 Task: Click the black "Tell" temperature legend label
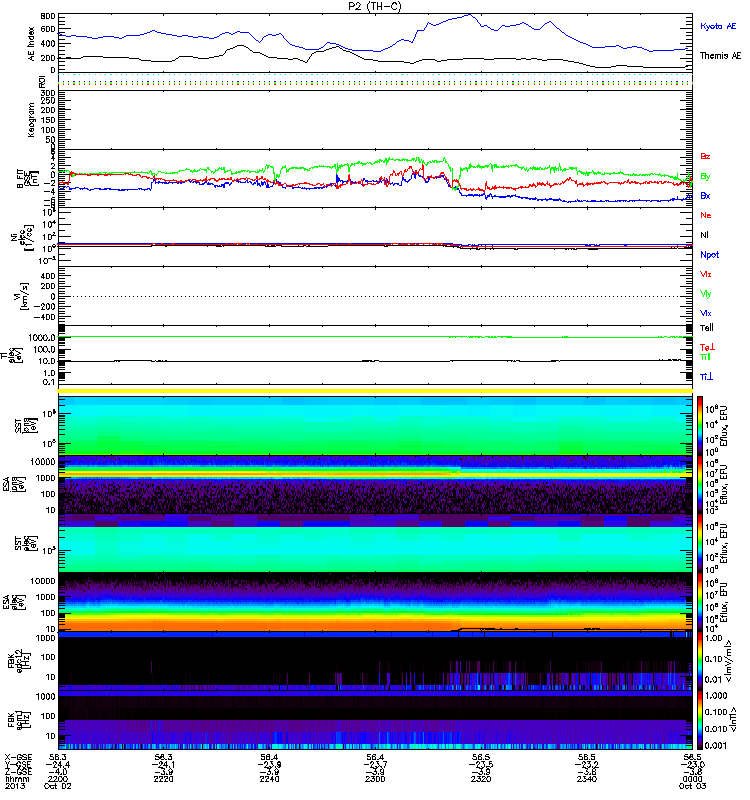[x=707, y=328]
